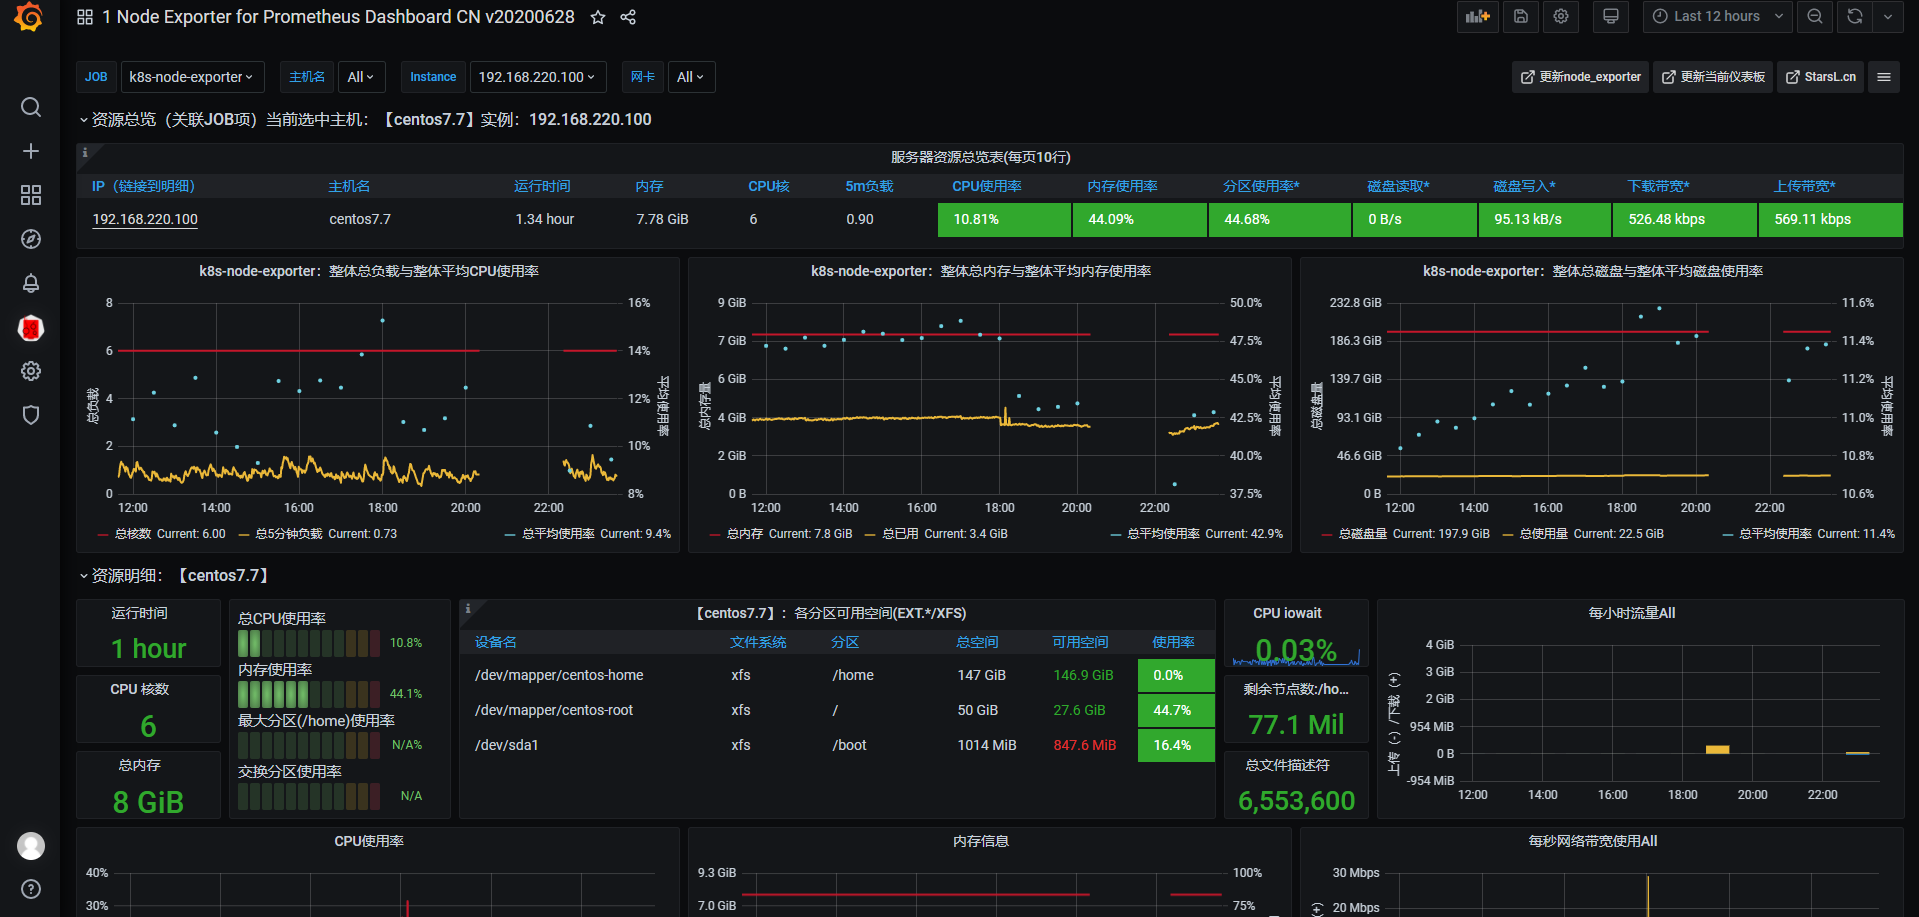Open the 整体总磁盘 panel title menu
This screenshot has height=917, width=1919.
(1593, 271)
